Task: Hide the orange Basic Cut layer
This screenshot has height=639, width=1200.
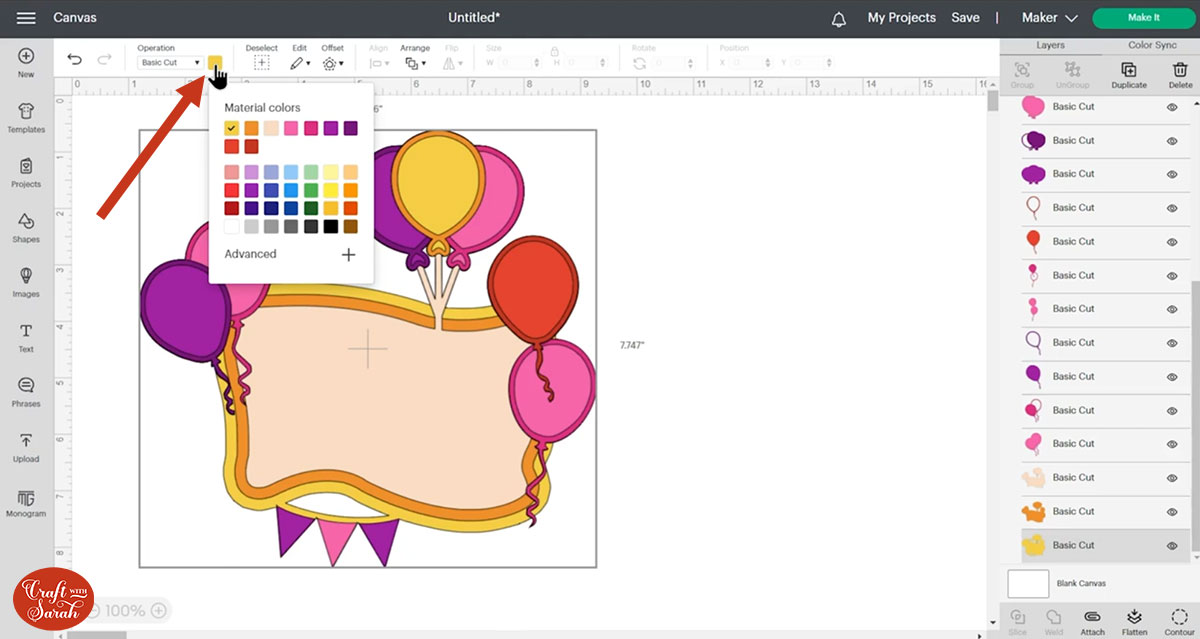Action: tap(1172, 511)
